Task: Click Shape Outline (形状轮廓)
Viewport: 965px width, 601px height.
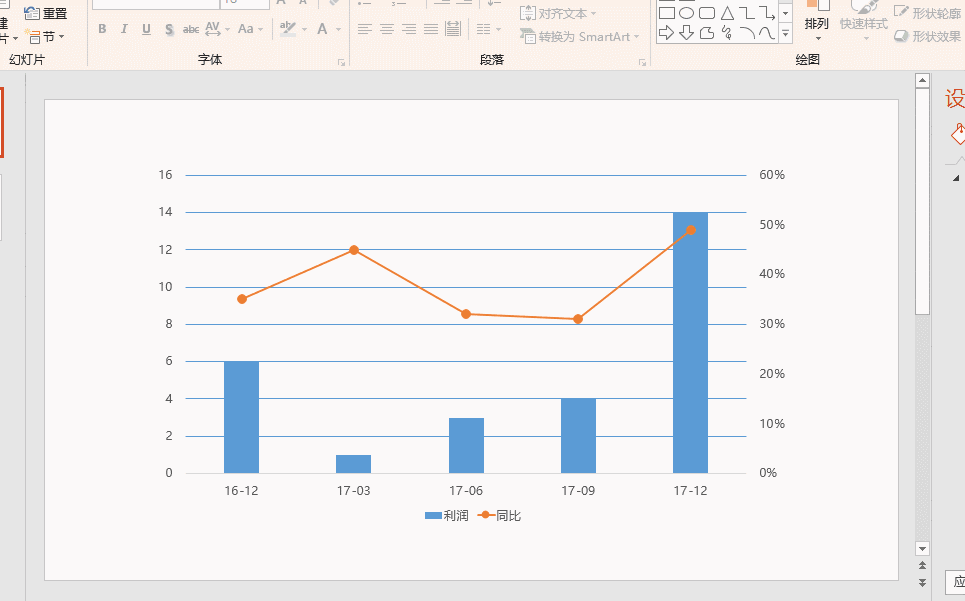Action: coord(929,13)
